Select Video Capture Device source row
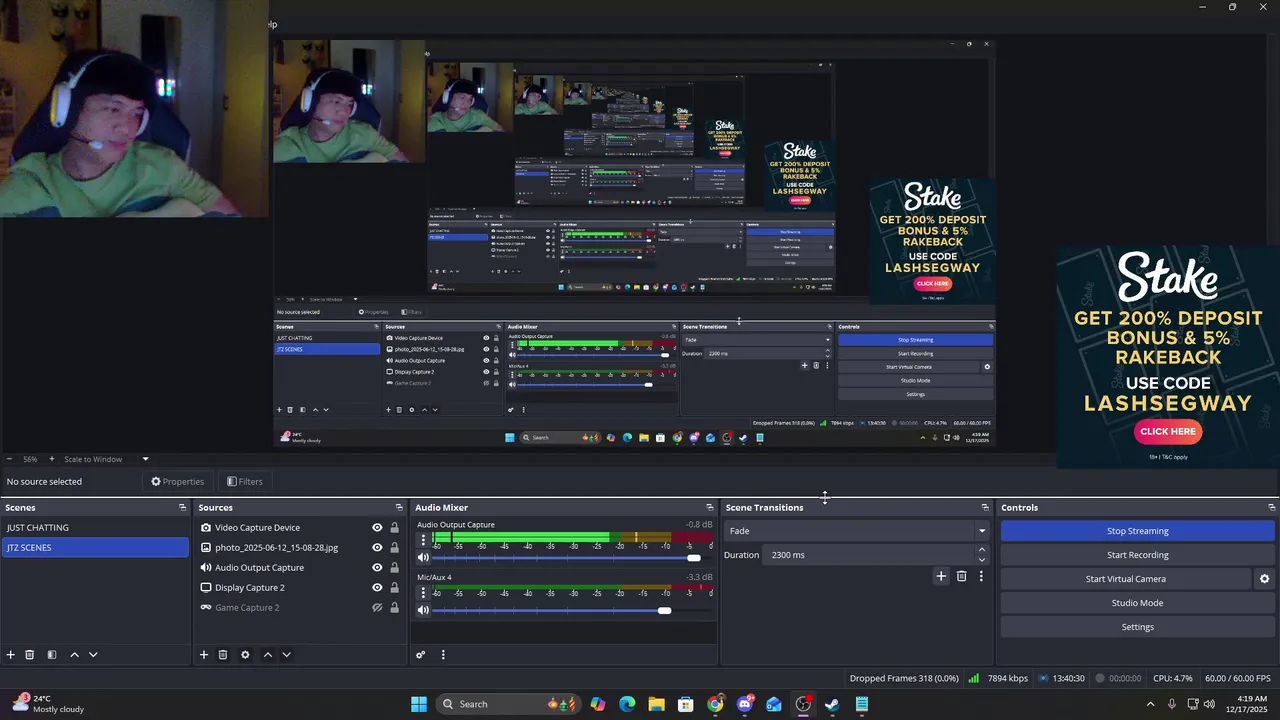Viewport: 1280px width, 720px height. pyautogui.click(x=300, y=528)
